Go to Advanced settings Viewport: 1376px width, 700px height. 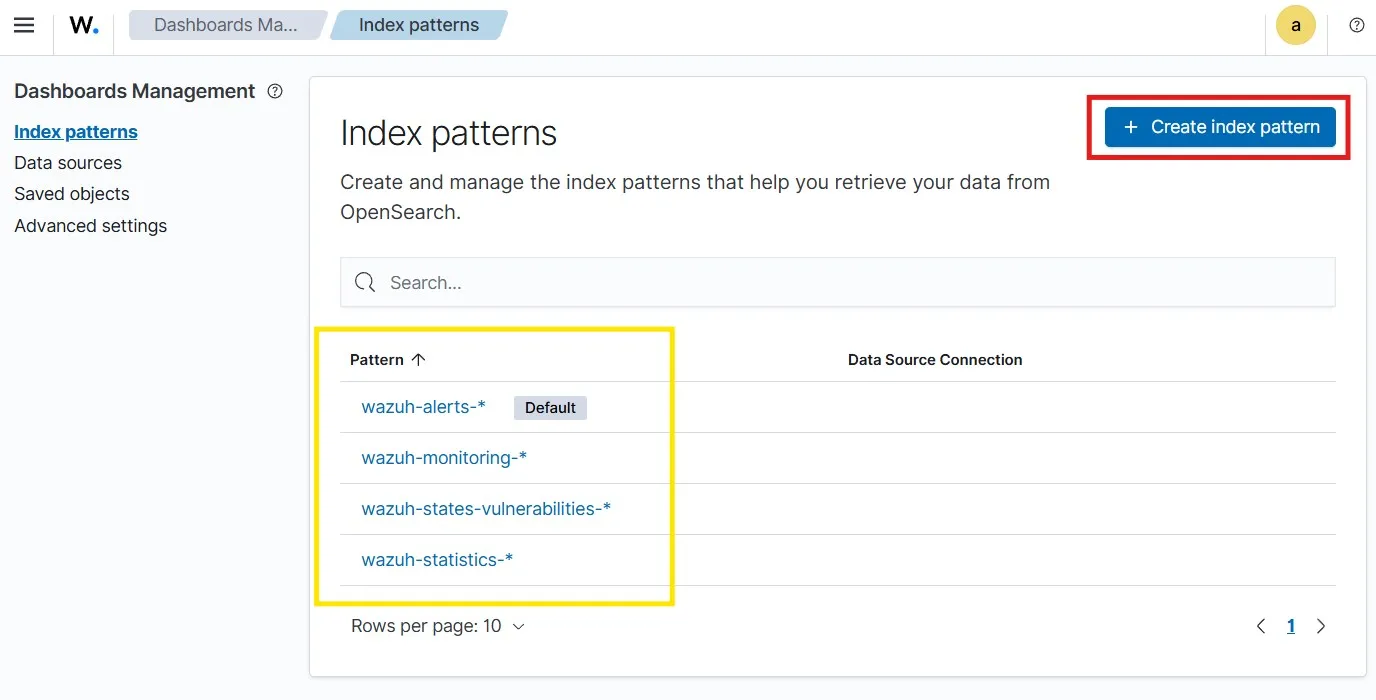click(91, 226)
